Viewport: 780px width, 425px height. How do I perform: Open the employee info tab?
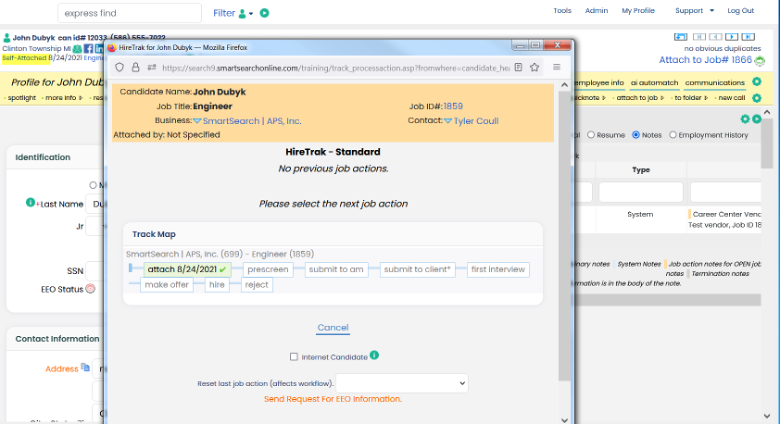[x=599, y=83]
